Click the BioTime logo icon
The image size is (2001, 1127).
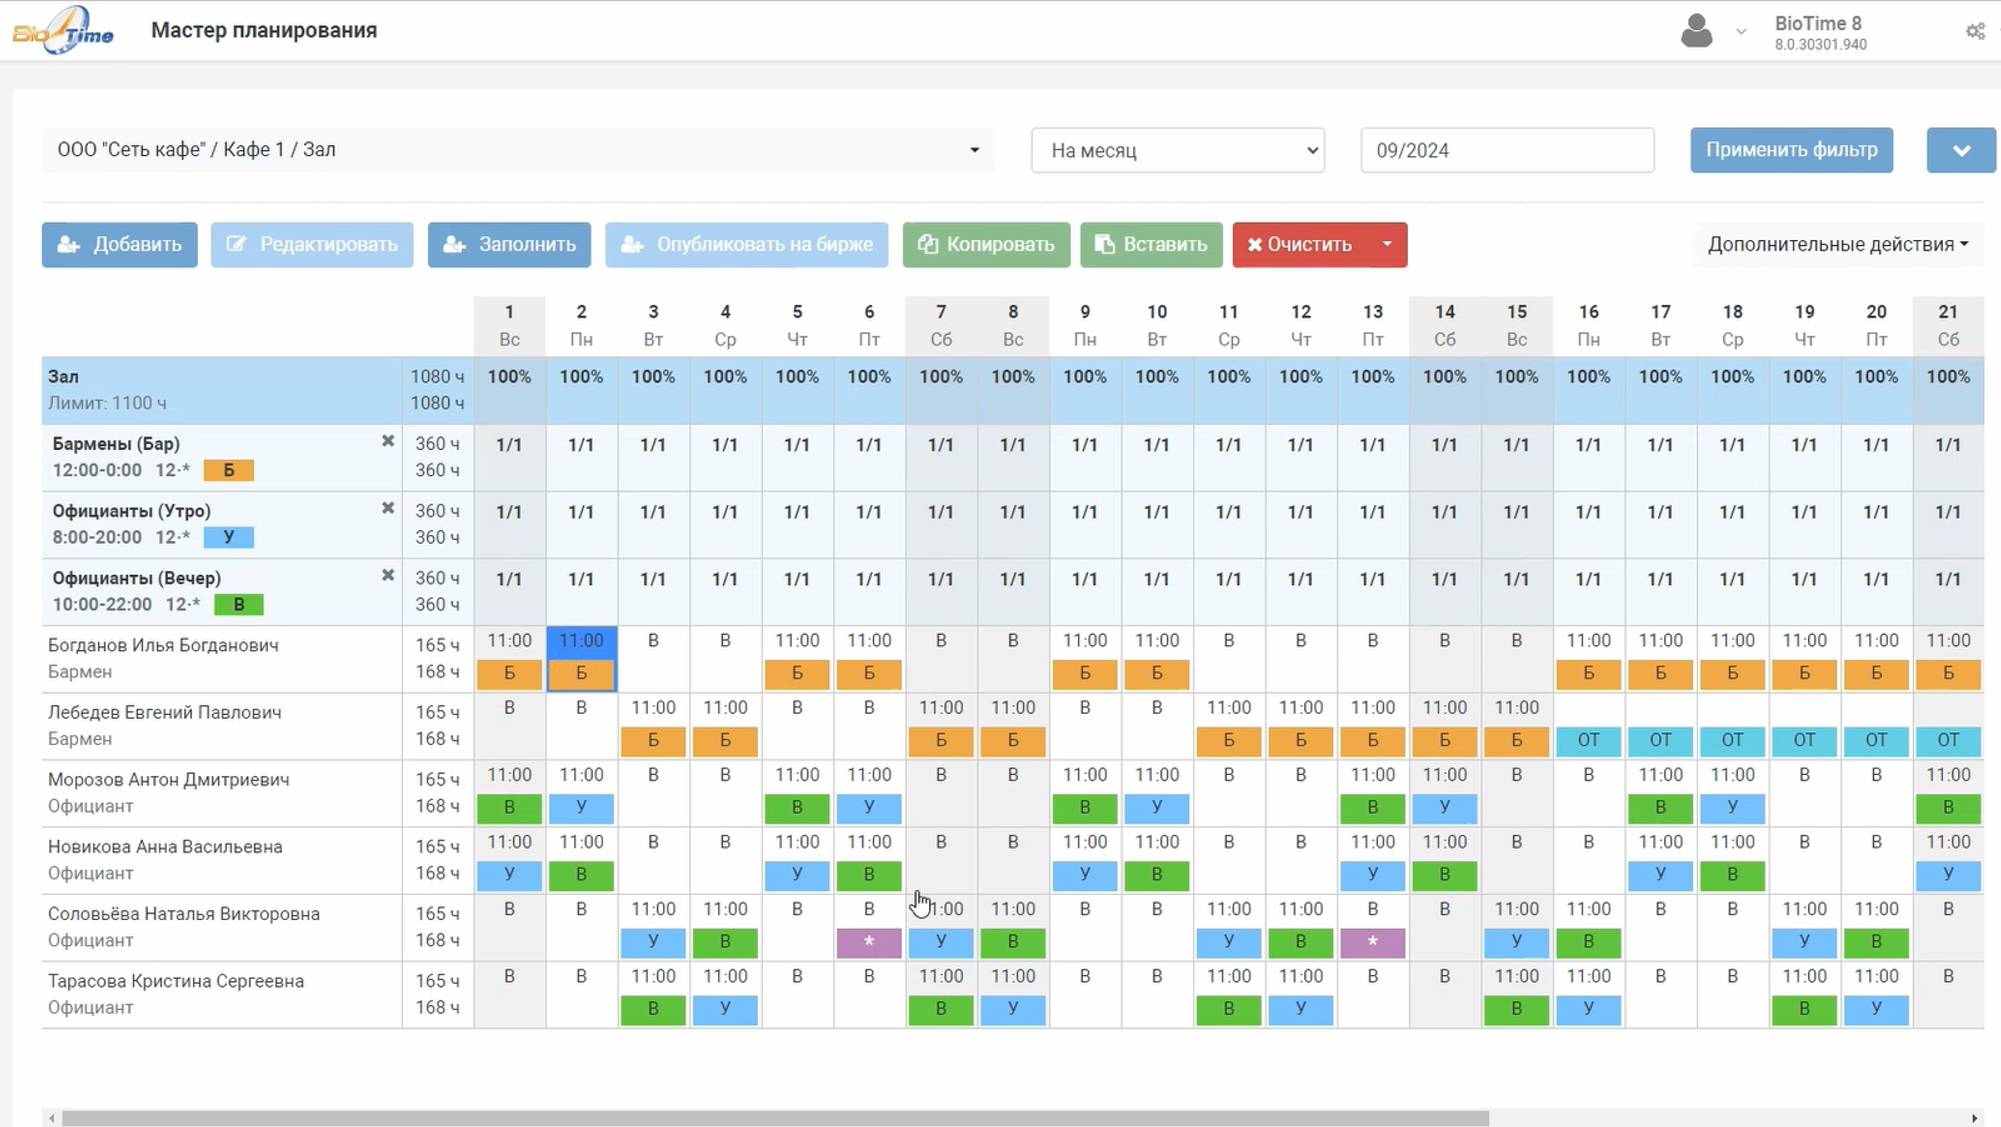pyautogui.click(x=63, y=30)
